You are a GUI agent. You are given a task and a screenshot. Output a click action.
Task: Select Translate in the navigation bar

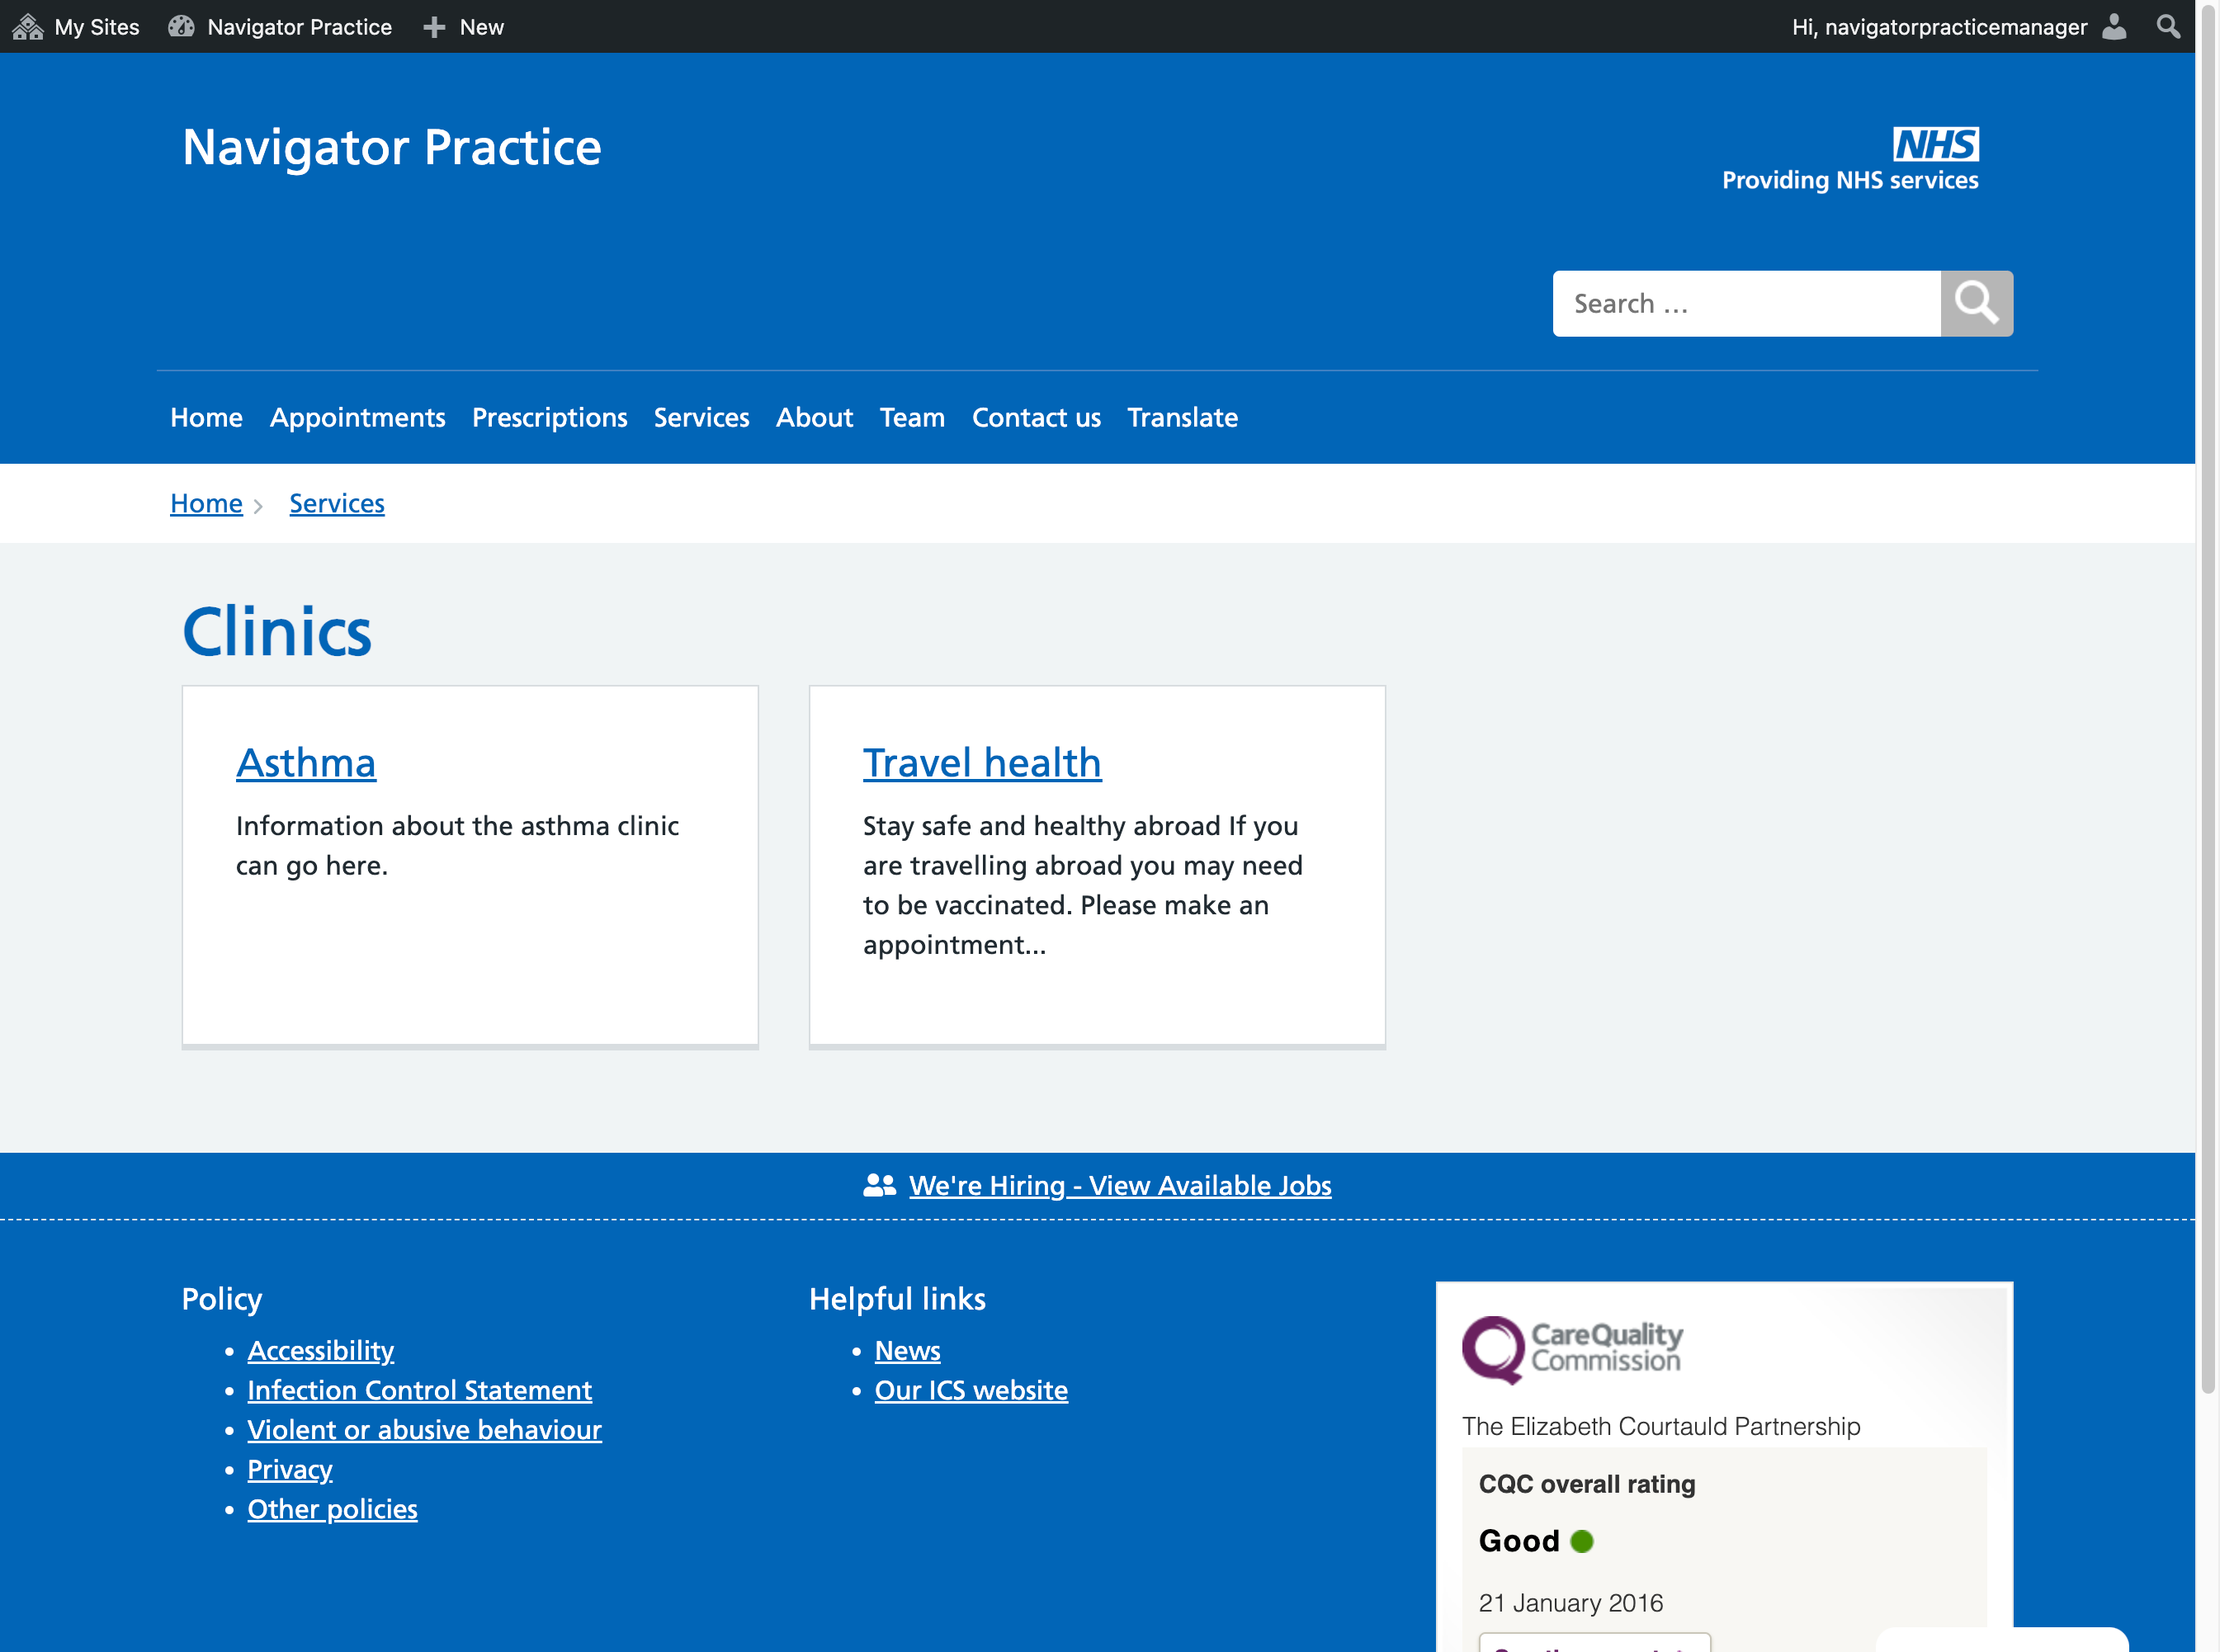point(1182,417)
